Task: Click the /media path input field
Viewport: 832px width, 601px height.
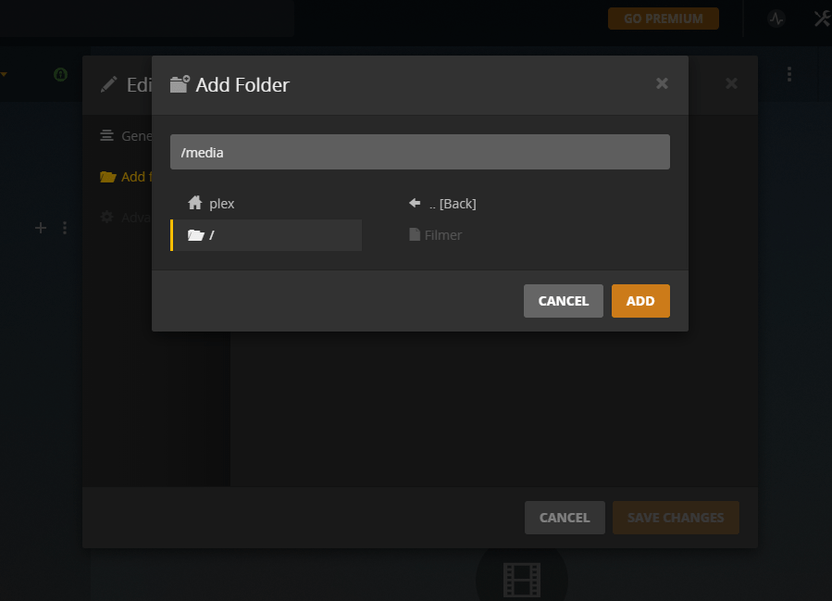Action: (x=420, y=152)
